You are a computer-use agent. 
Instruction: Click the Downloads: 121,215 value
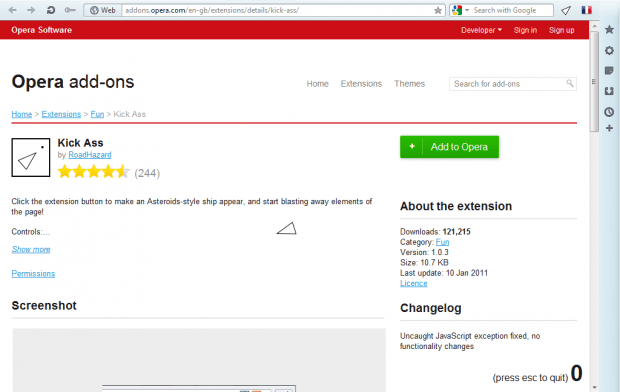tap(456, 232)
